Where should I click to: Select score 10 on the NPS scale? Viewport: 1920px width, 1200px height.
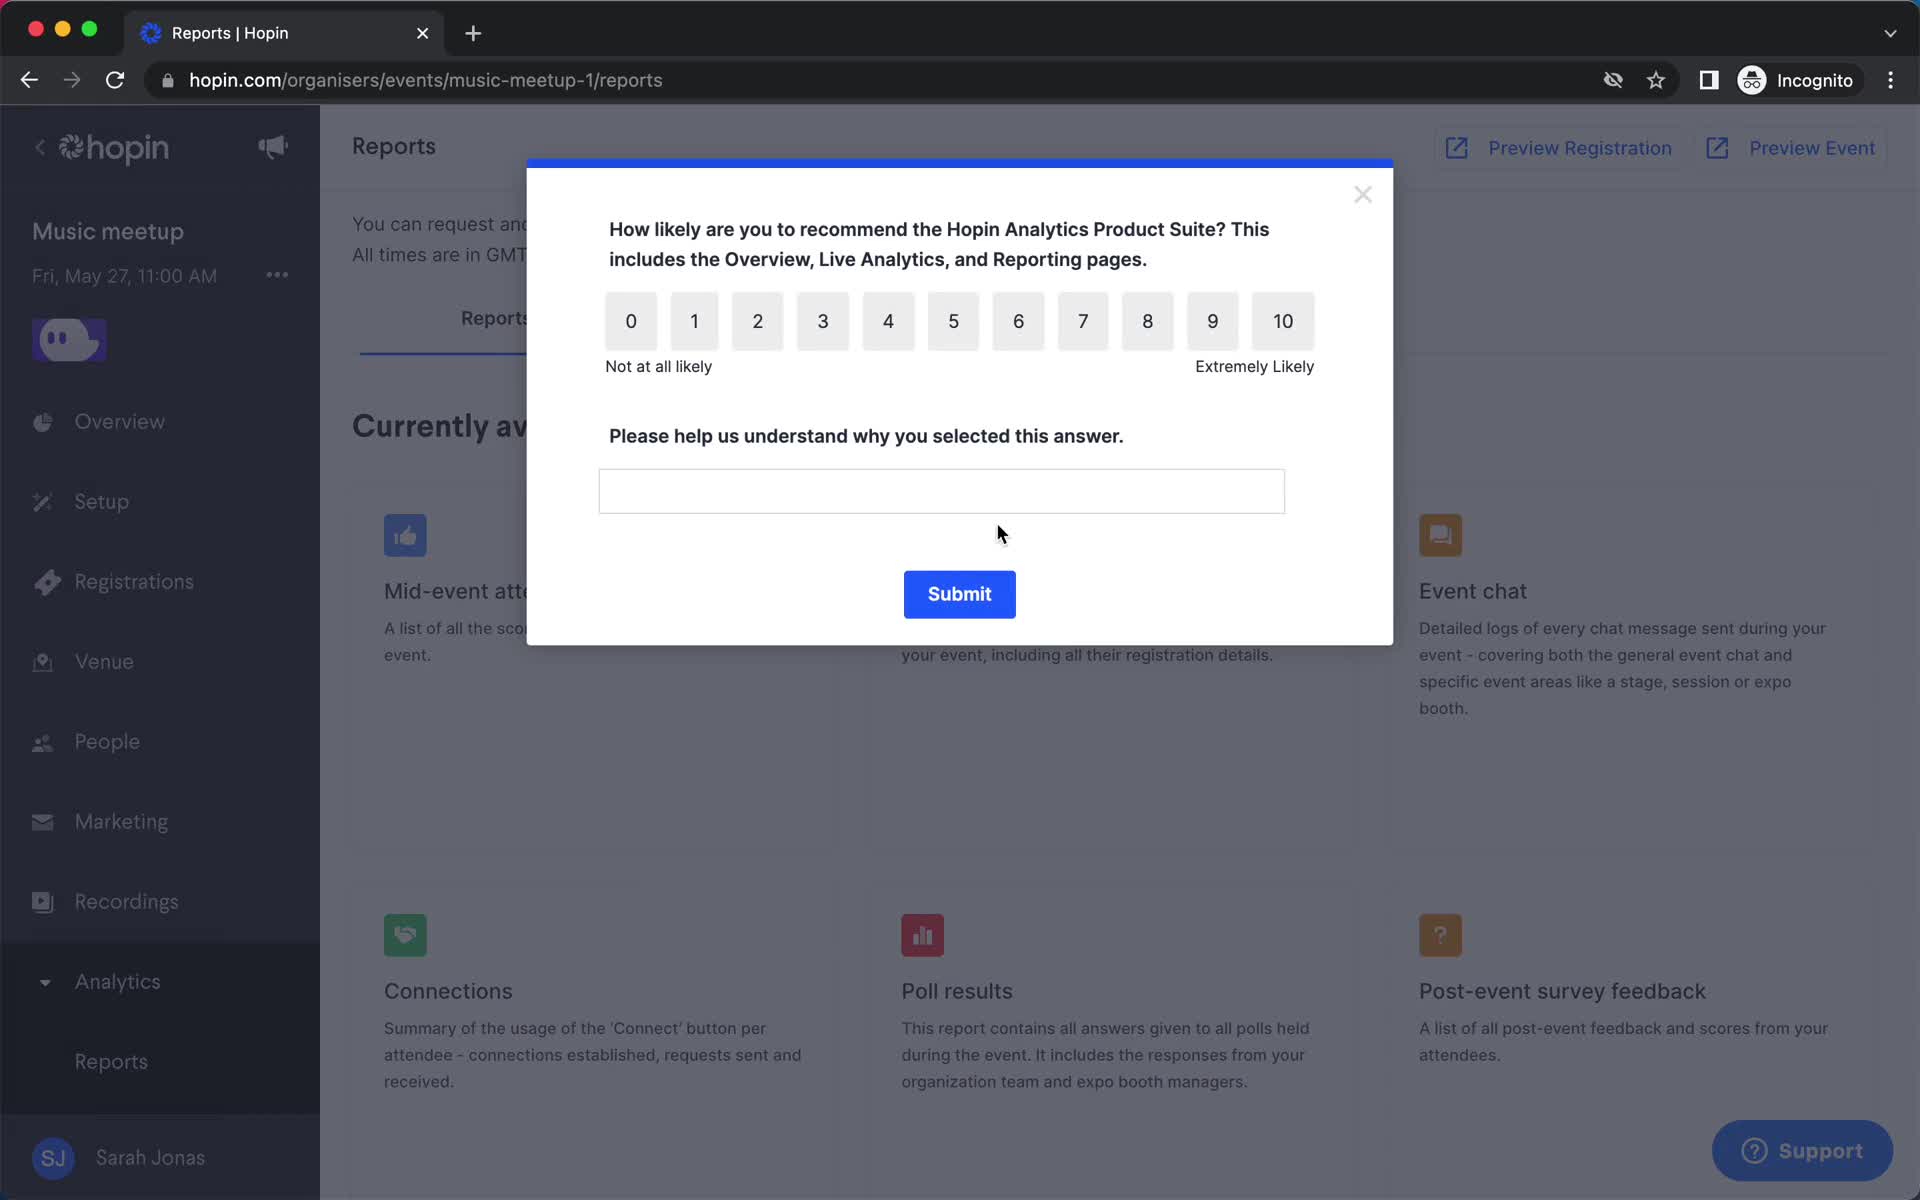(1283, 321)
